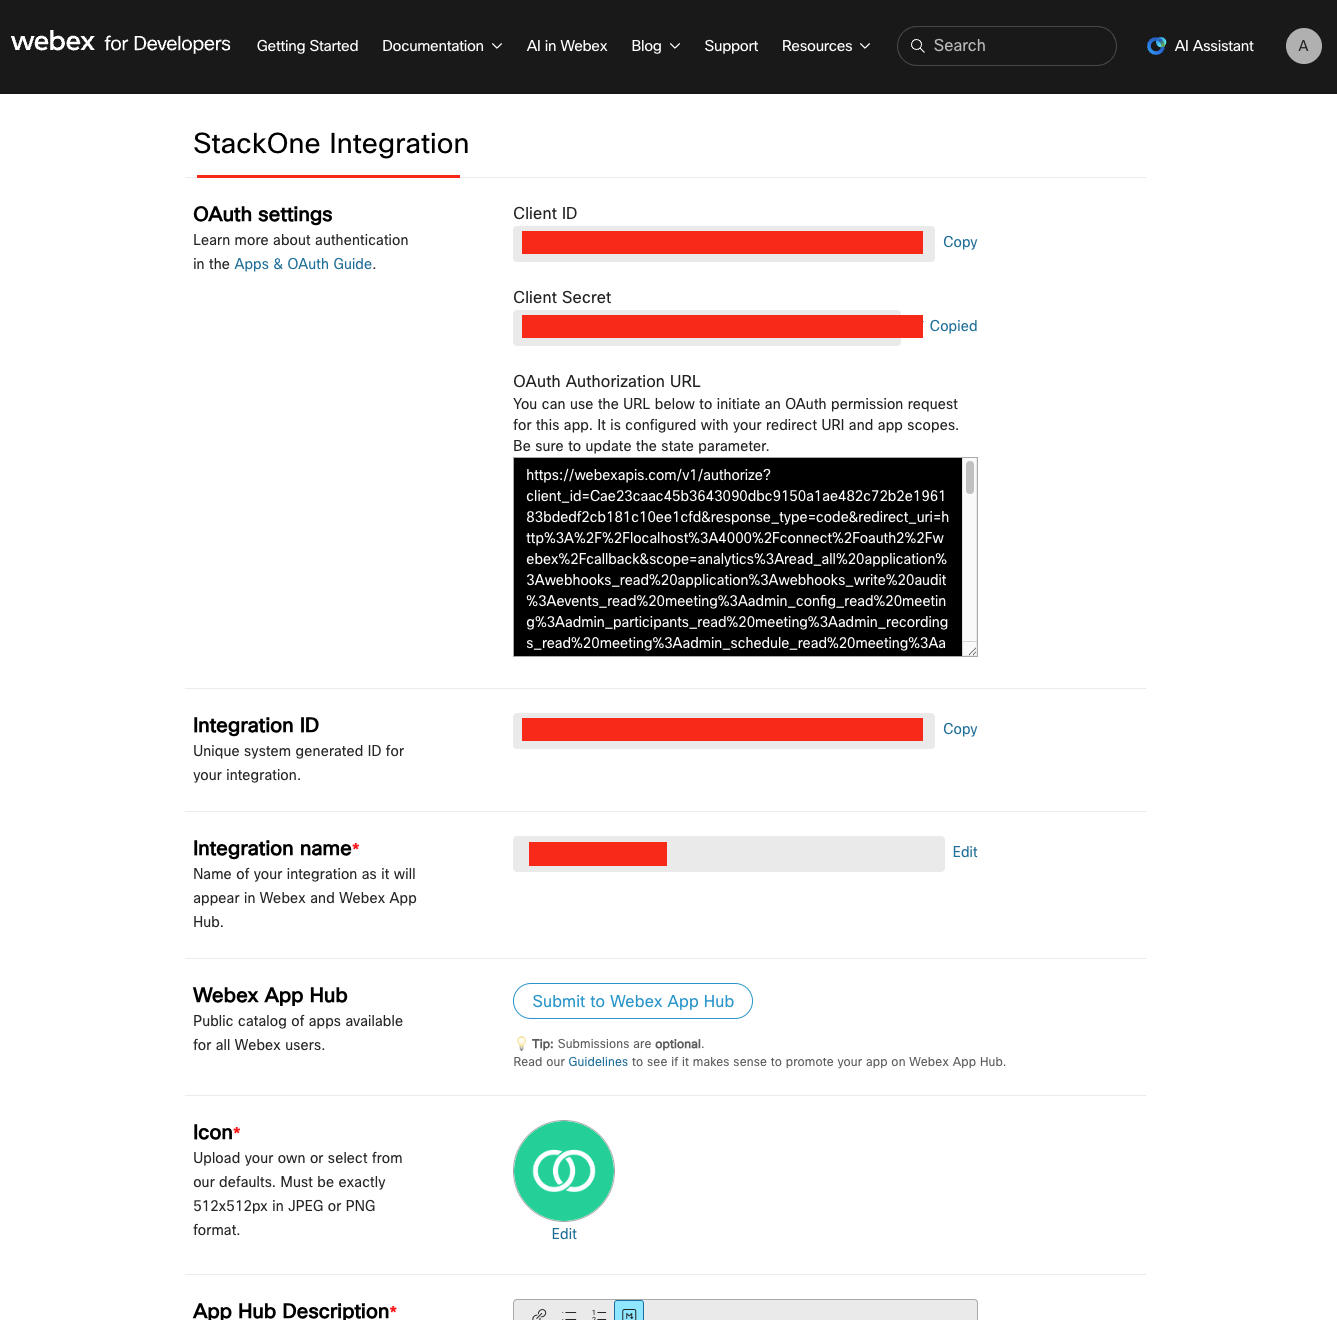Click the Webex App Hub heading

click(270, 995)
